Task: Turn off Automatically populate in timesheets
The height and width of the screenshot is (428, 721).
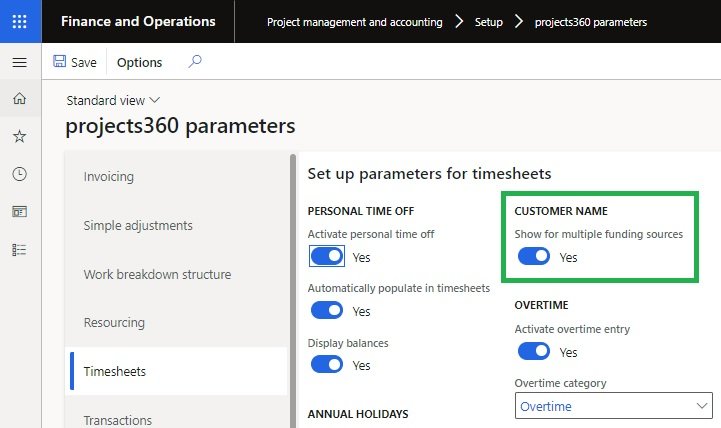Action: click(327, 311)
